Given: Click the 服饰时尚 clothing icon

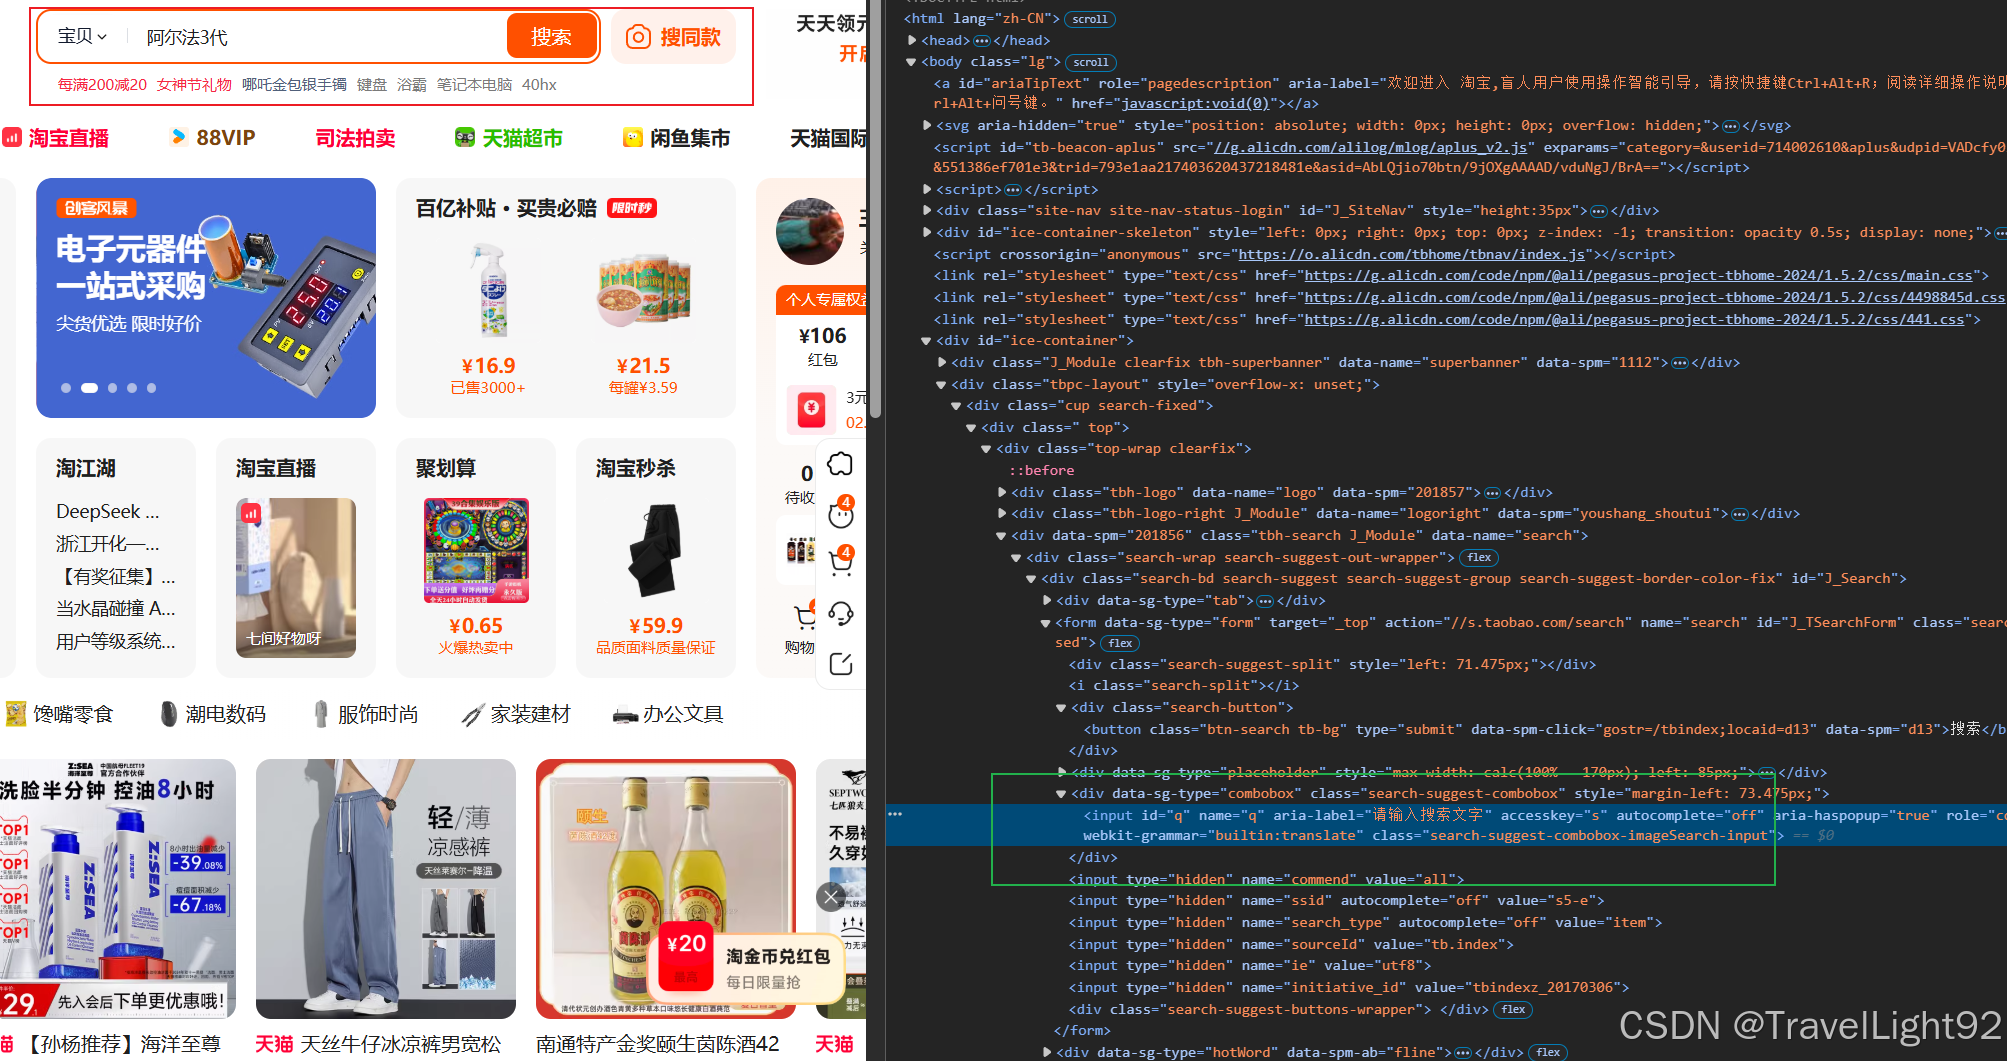Looking at the screenshot, I should (x=321, y=713).
